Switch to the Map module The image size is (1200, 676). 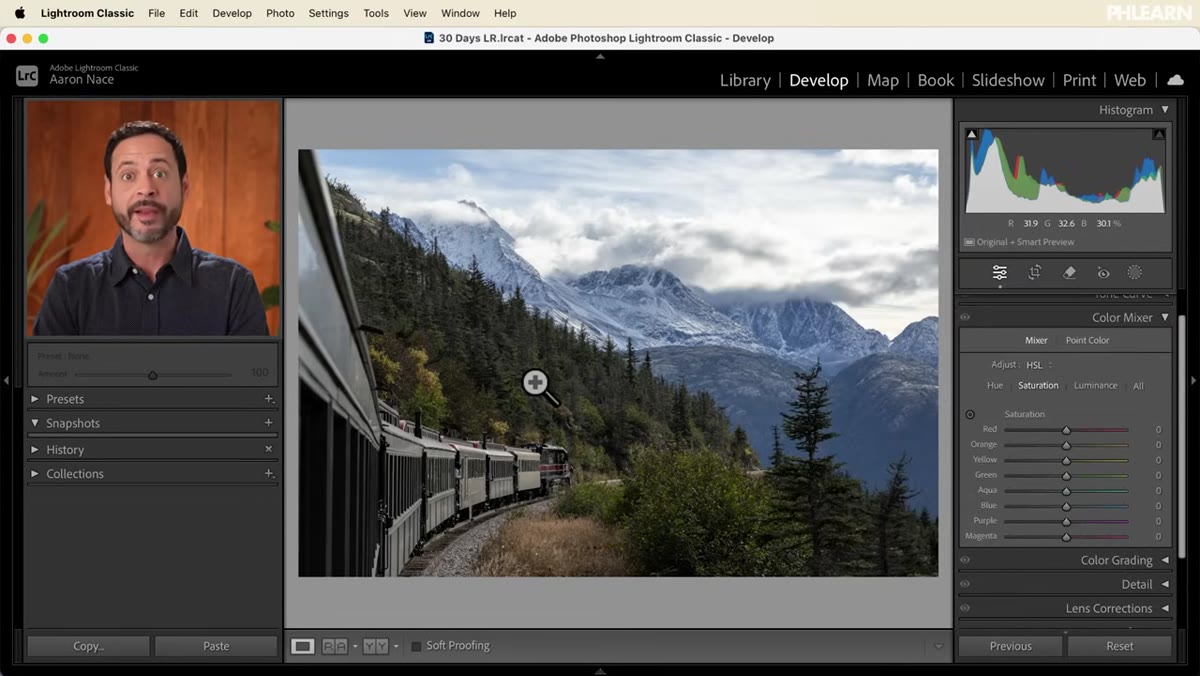883,80
